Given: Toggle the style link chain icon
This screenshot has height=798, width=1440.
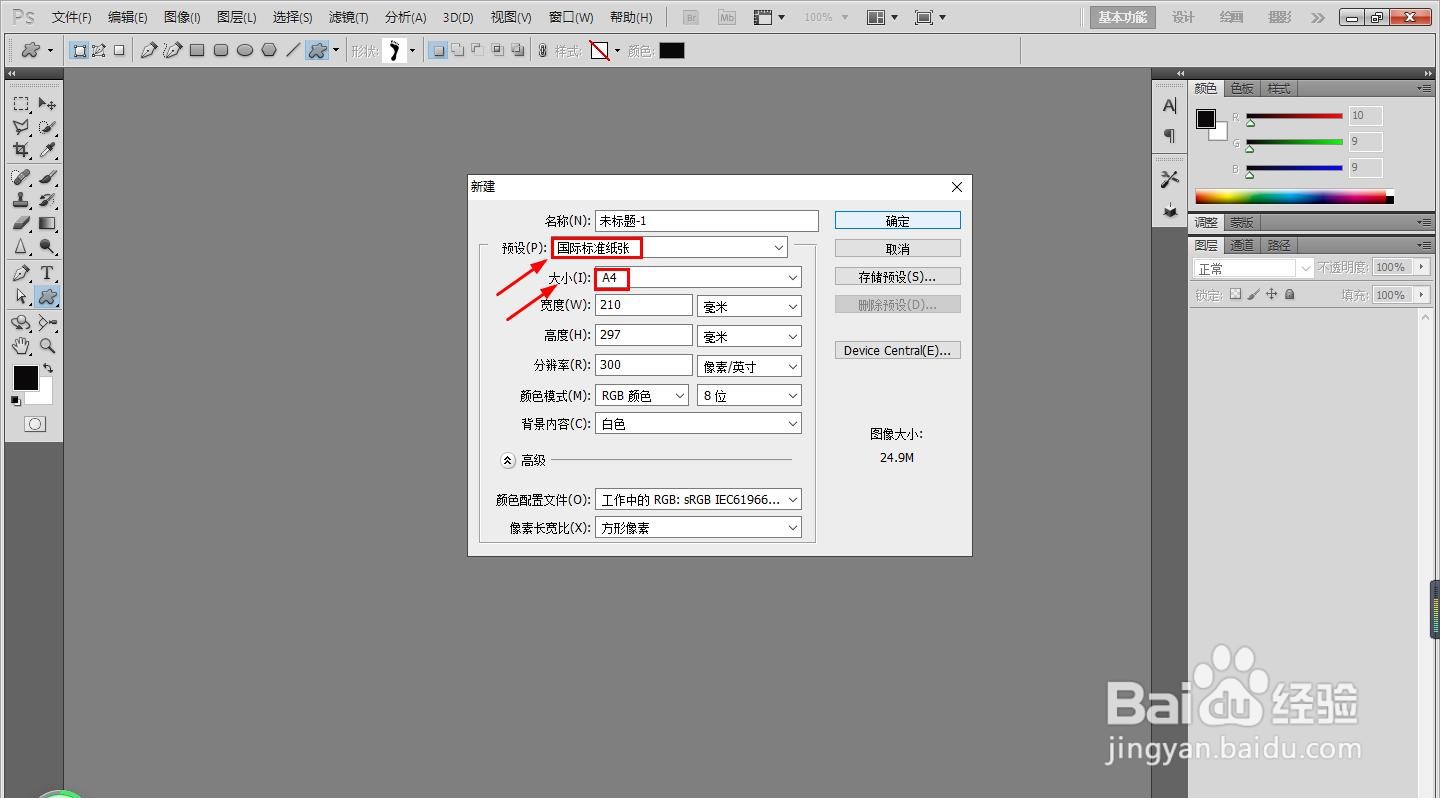Looking at the screenshot, I should [x=542, y=50].
